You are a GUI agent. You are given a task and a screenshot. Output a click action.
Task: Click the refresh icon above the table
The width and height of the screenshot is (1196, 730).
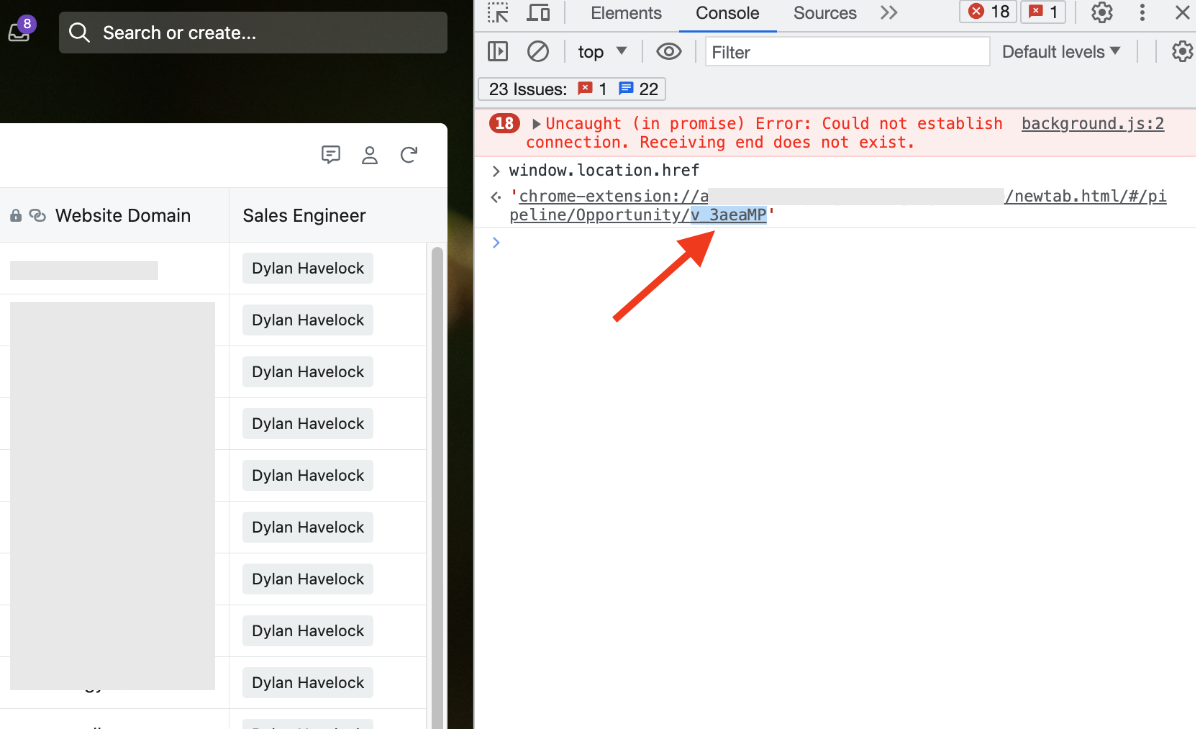[409, 155]
